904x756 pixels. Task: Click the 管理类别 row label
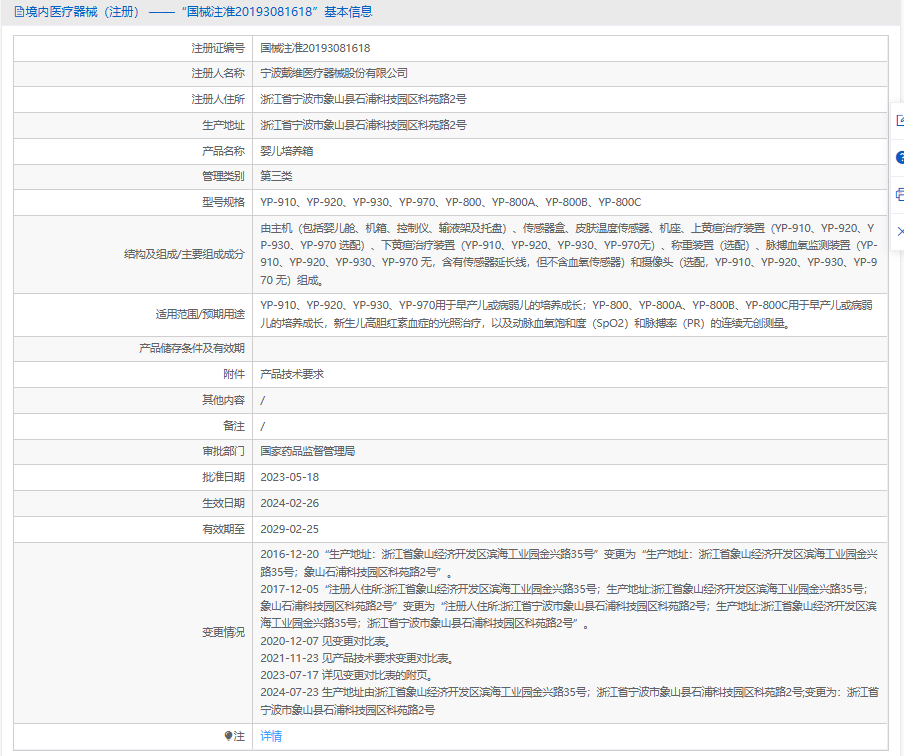point(223,176)
